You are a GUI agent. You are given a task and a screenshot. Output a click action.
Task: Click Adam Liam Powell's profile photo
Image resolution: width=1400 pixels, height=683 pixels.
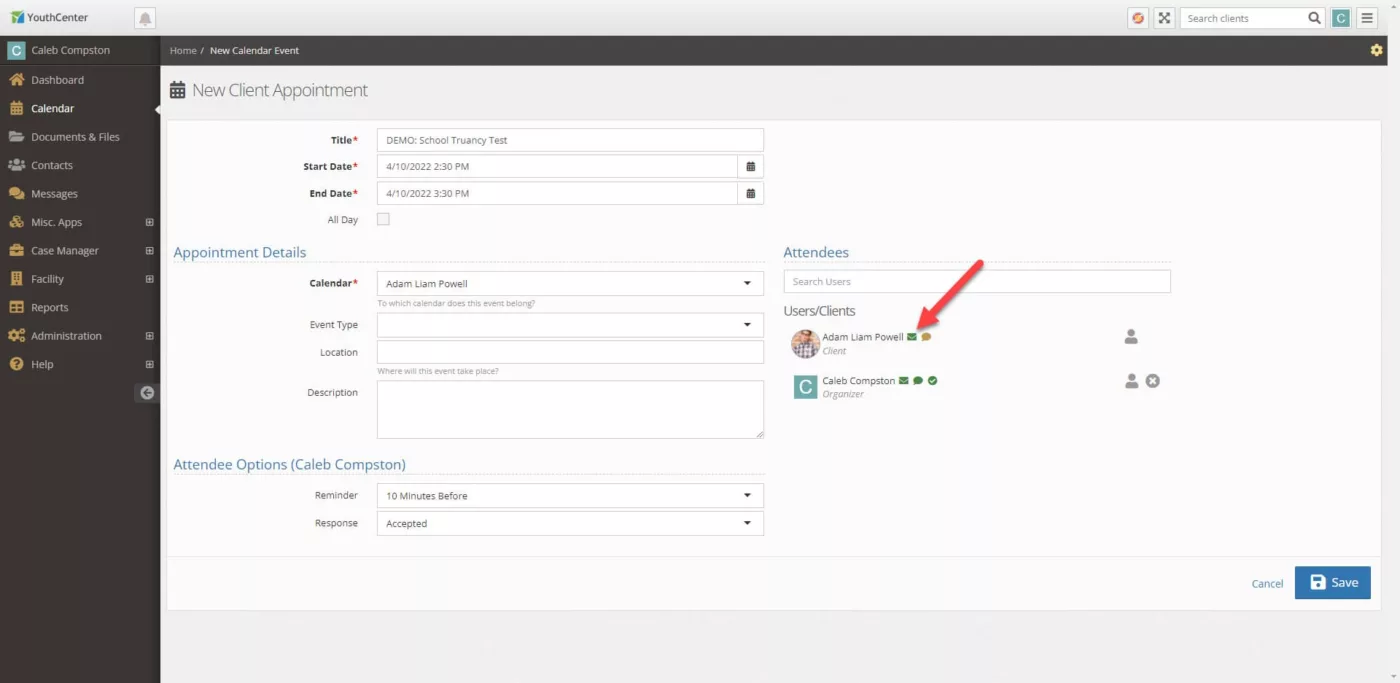[805, 344]
